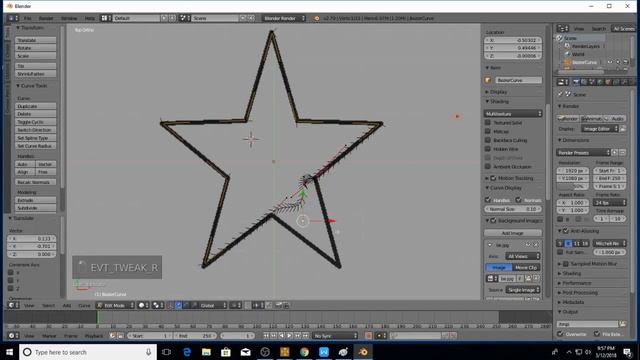Select the World properties tab icon

600,82
